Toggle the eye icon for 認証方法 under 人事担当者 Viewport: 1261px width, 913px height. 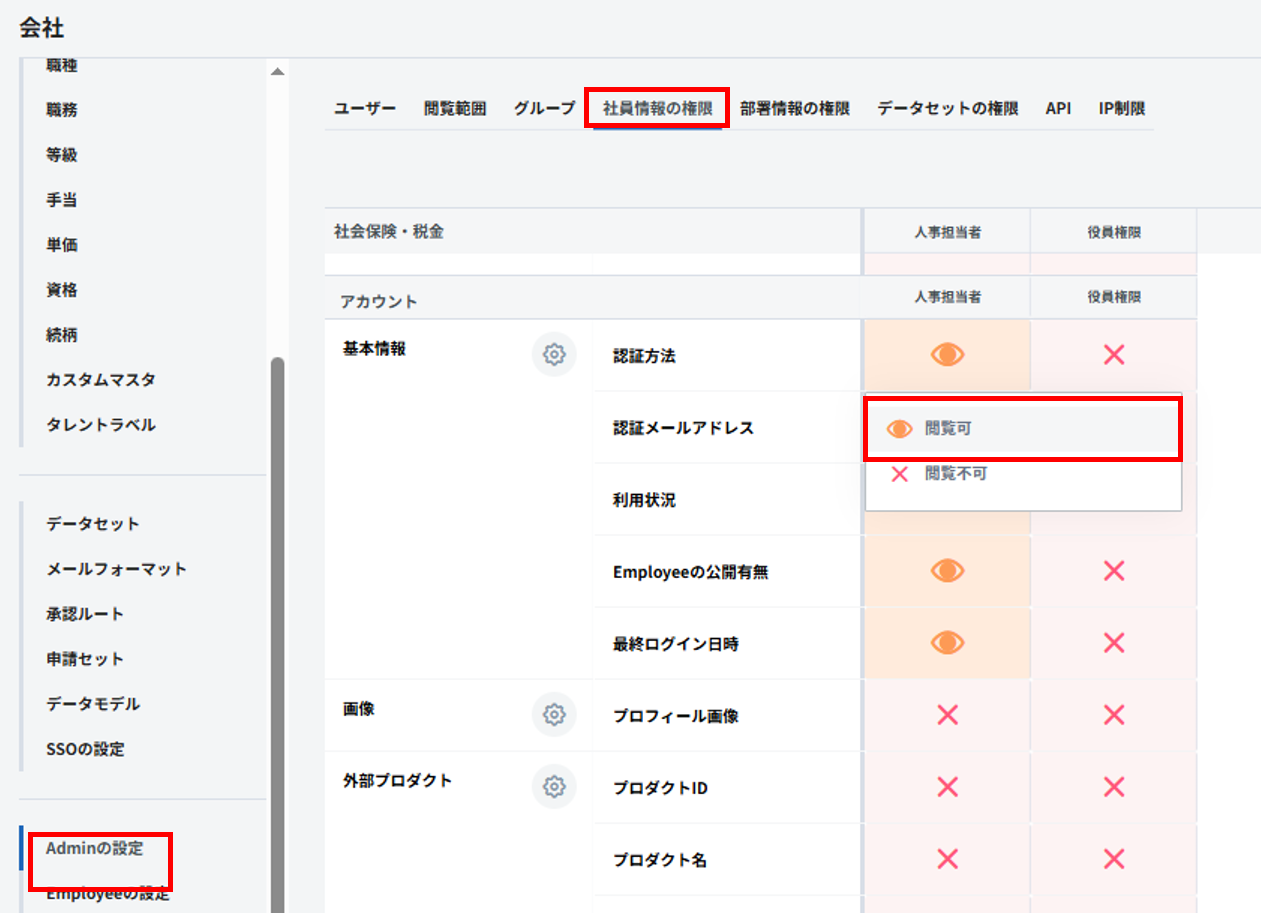tap(947, 355)
